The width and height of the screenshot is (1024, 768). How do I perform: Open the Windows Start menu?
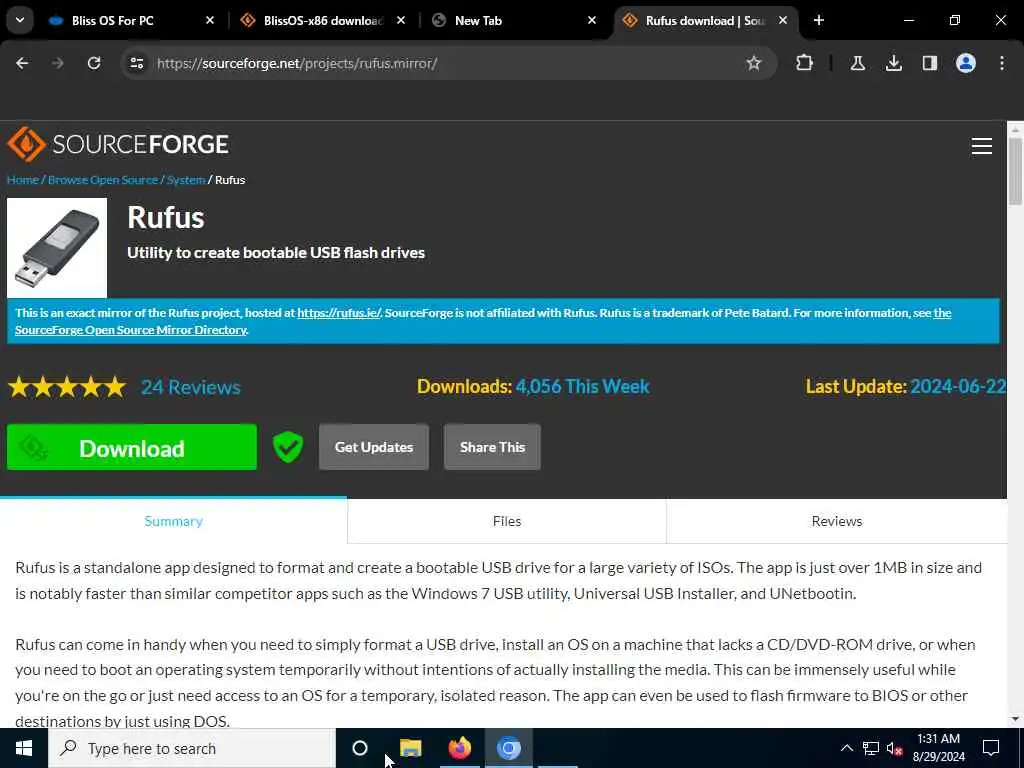[24, 748]
